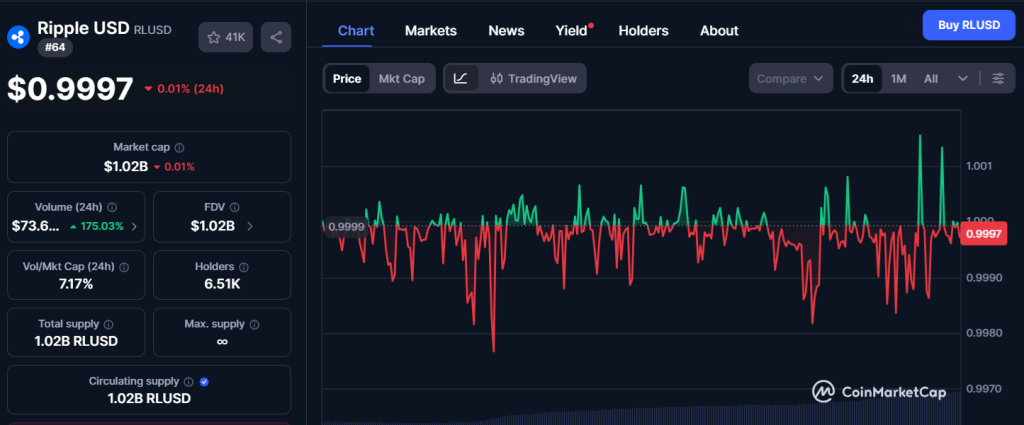The image size is (1024, 425).
Task: Open the News tab
Action: 506,31
